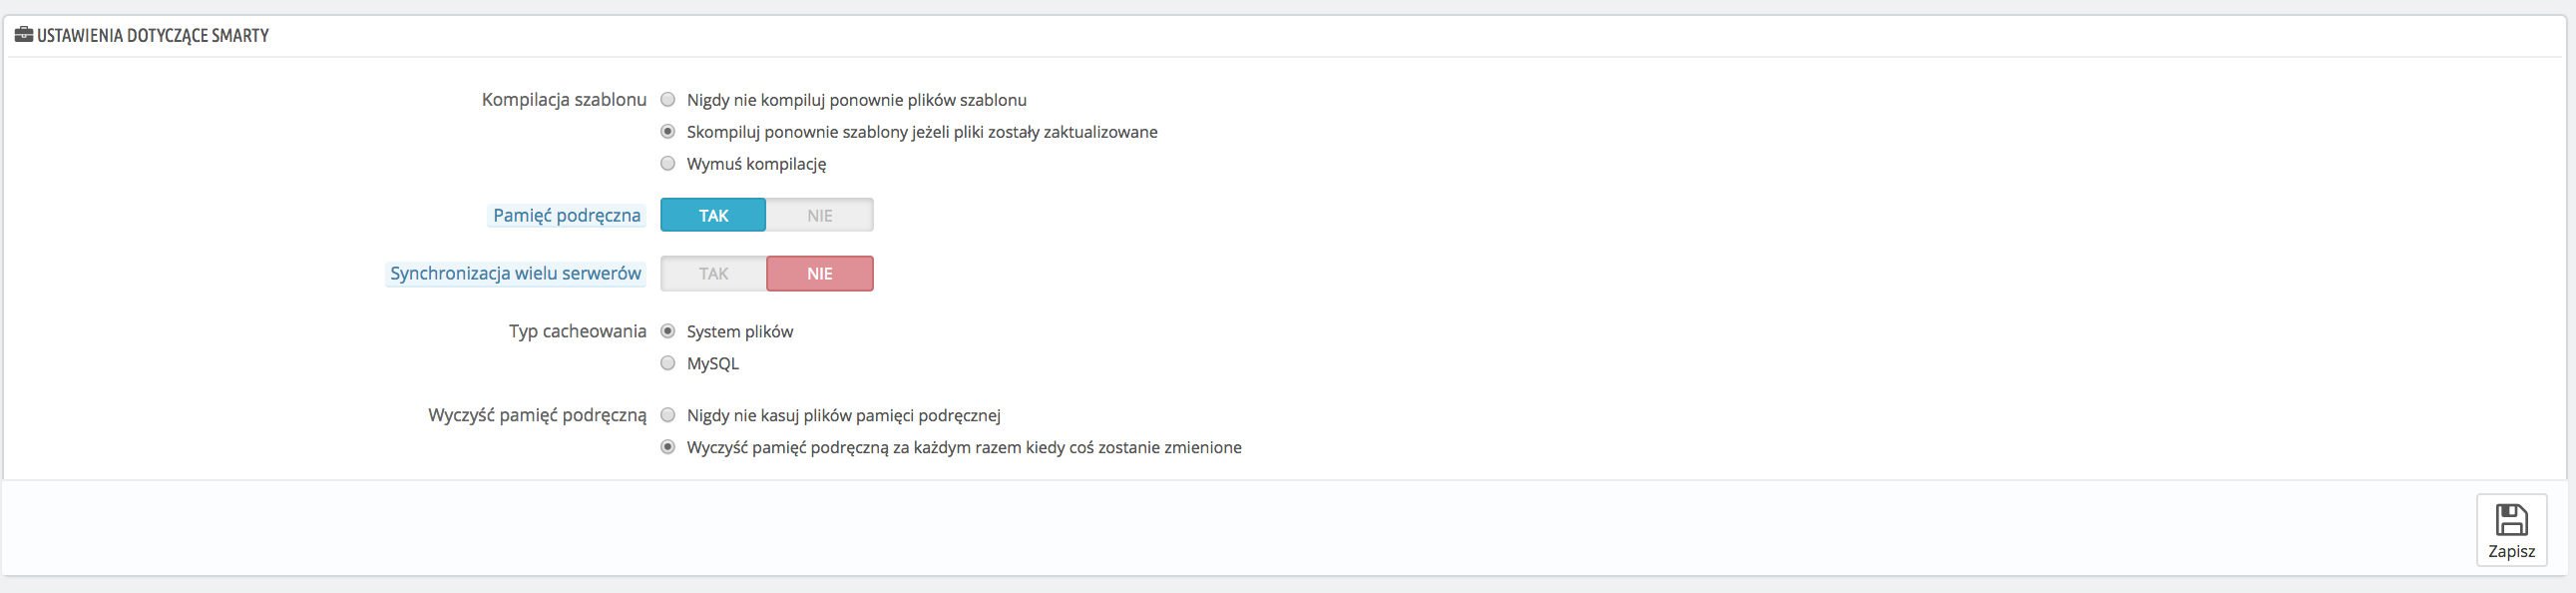Click the 'Typ cacheowania' field label
Viewport: 2576px width, 593px height.
(x=577, y=331)
